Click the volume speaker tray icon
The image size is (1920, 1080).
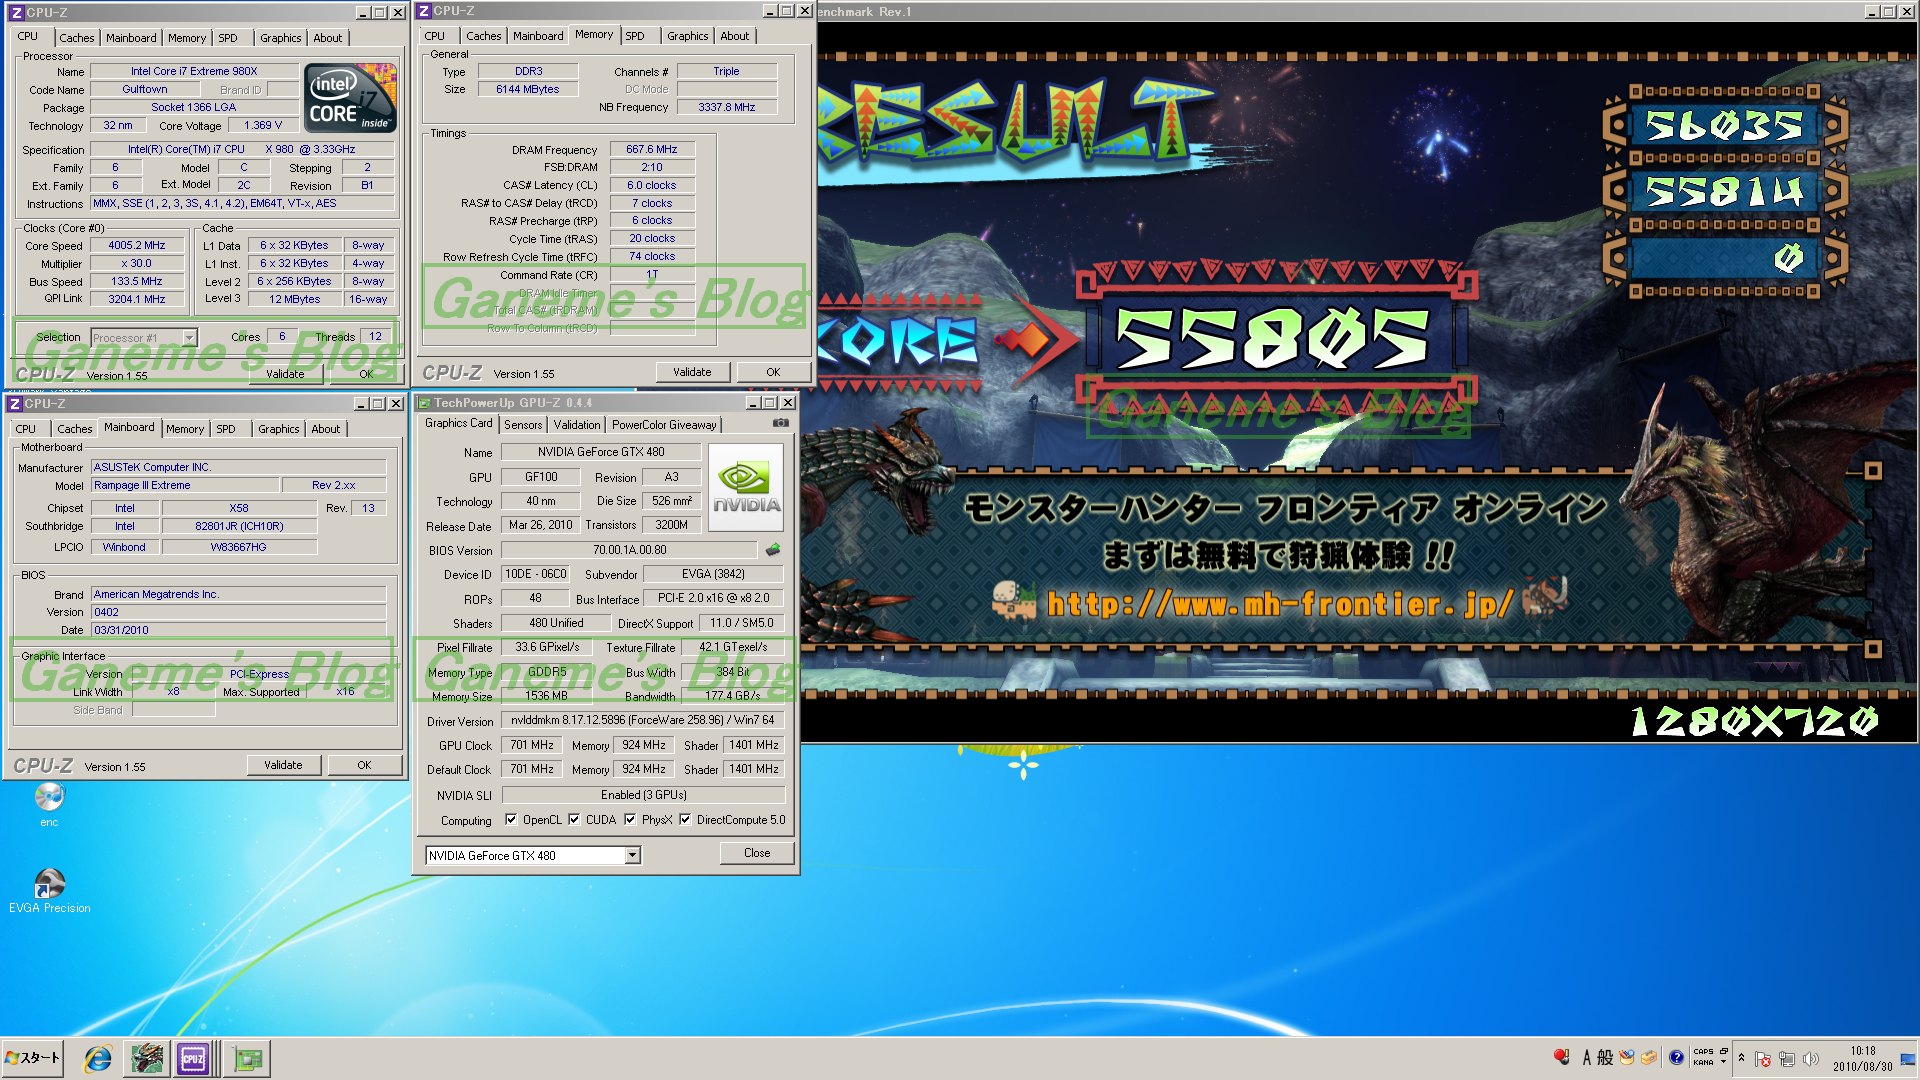tap(1811, 1058)
